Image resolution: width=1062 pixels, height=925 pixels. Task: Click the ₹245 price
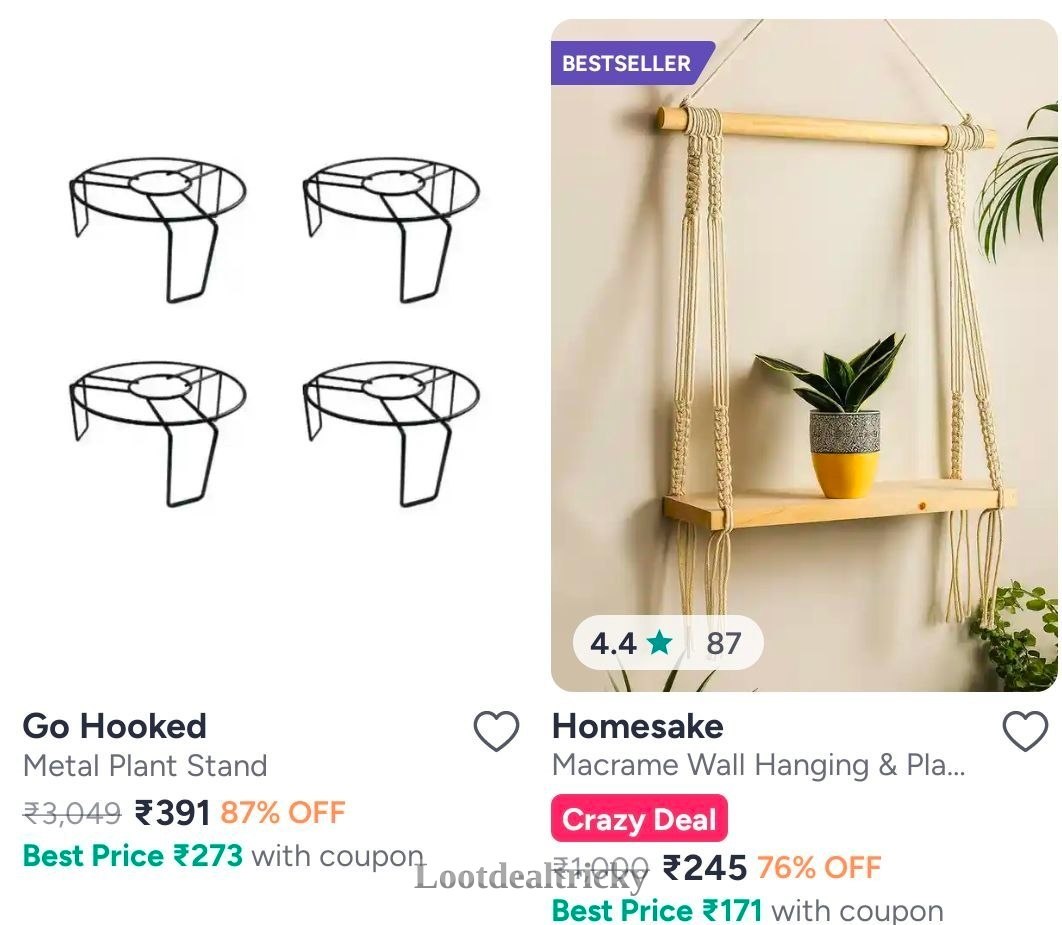tap(704, 867)
